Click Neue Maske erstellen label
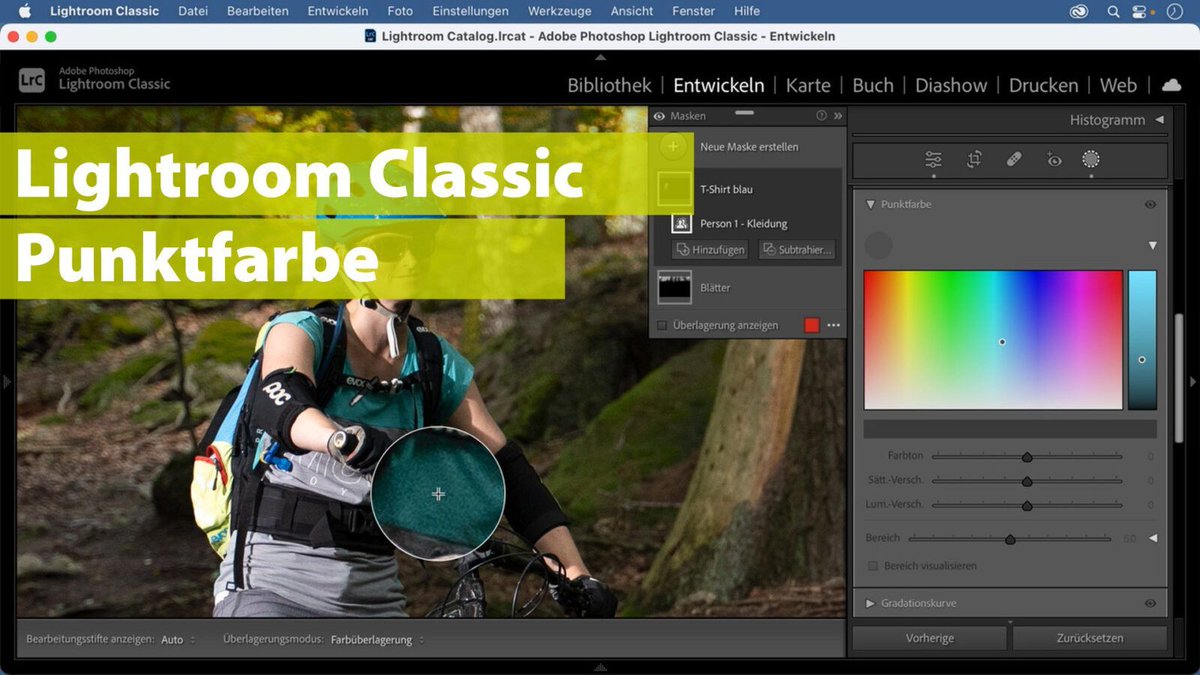 tap(749, 147)
